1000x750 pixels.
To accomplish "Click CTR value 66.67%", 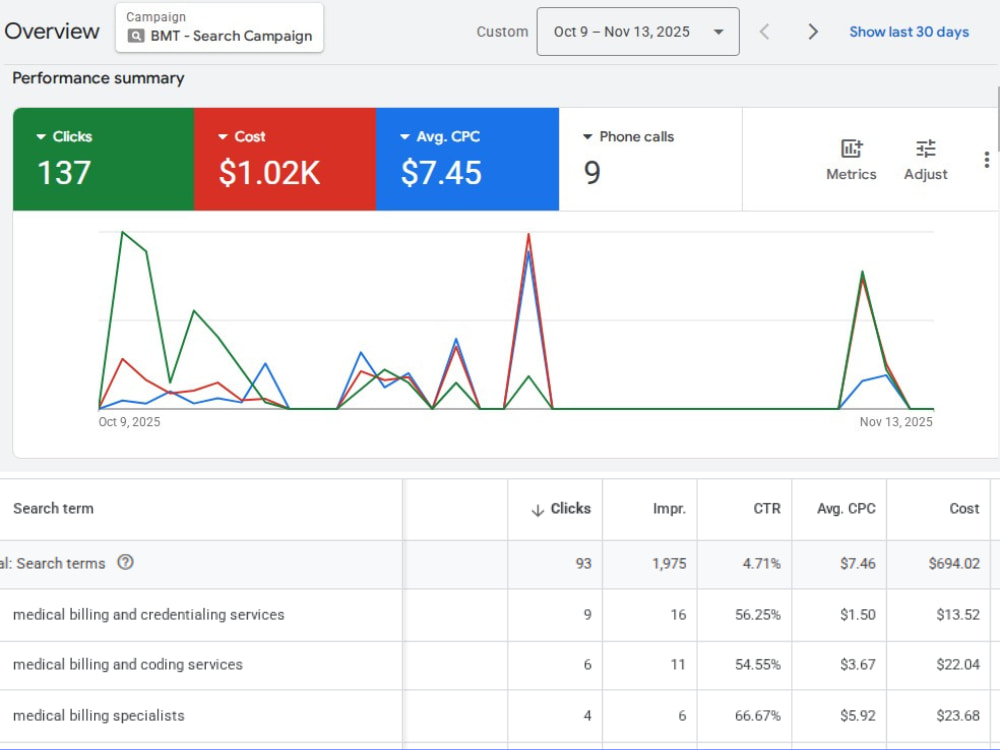I will [x=758, y=716].
